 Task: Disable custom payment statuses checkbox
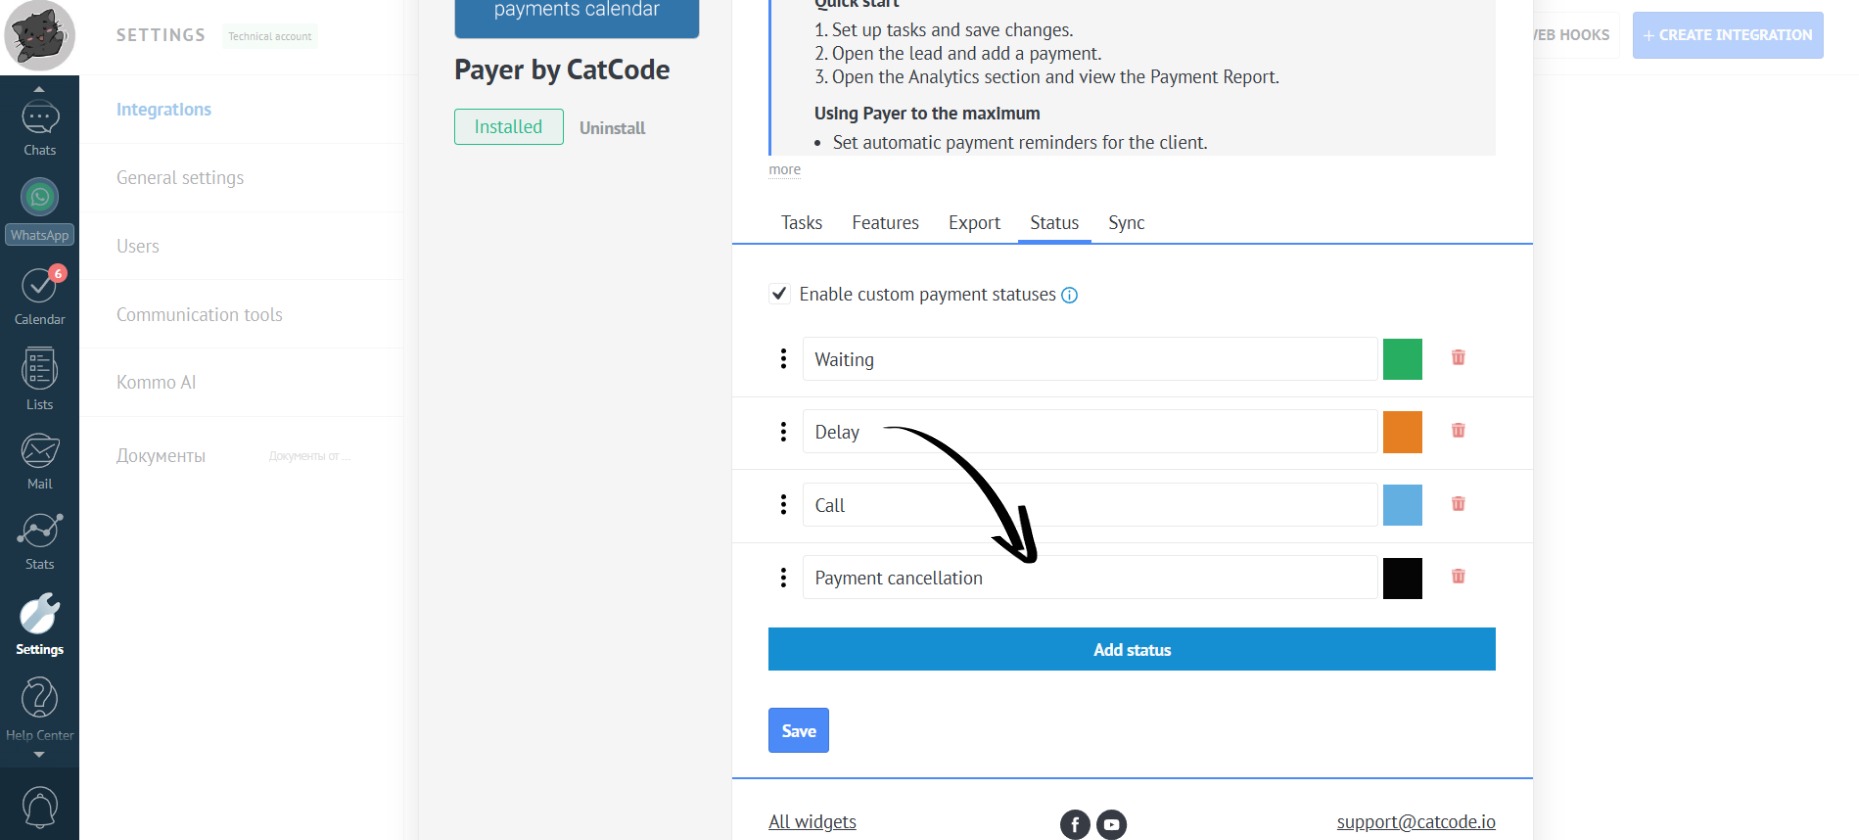(x=779, y=294)
